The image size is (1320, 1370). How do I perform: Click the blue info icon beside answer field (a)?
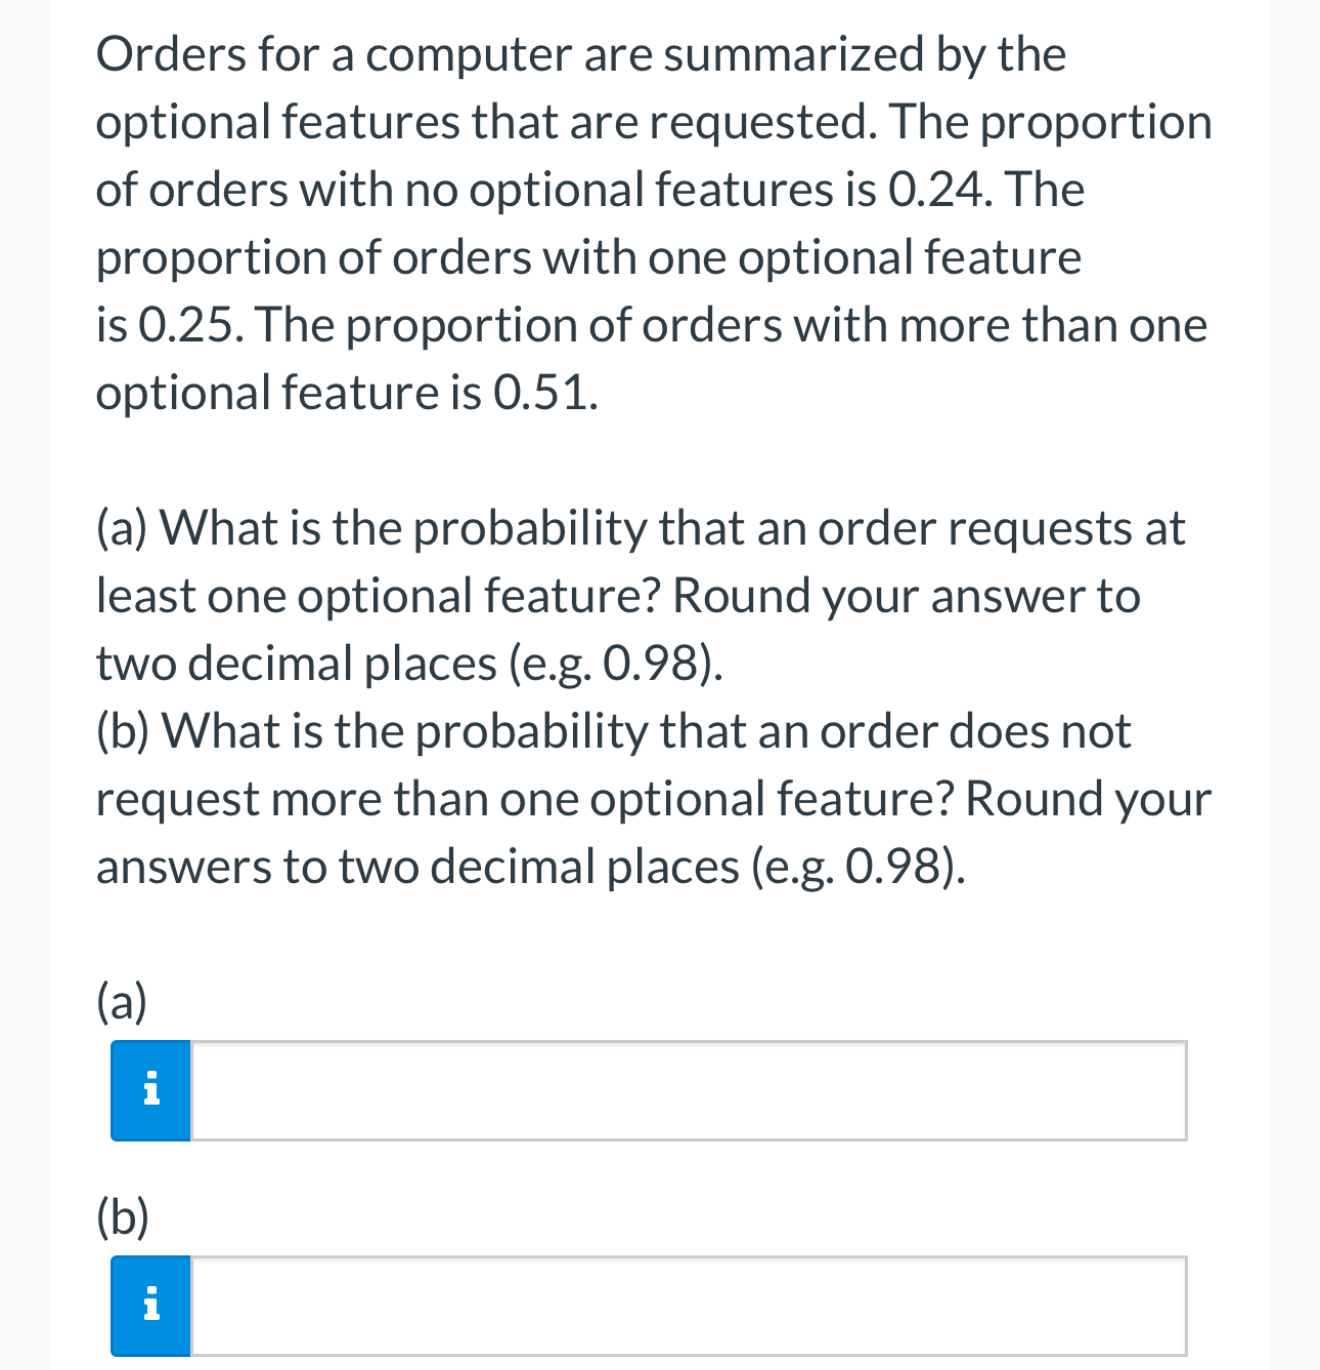point(150,1093)
